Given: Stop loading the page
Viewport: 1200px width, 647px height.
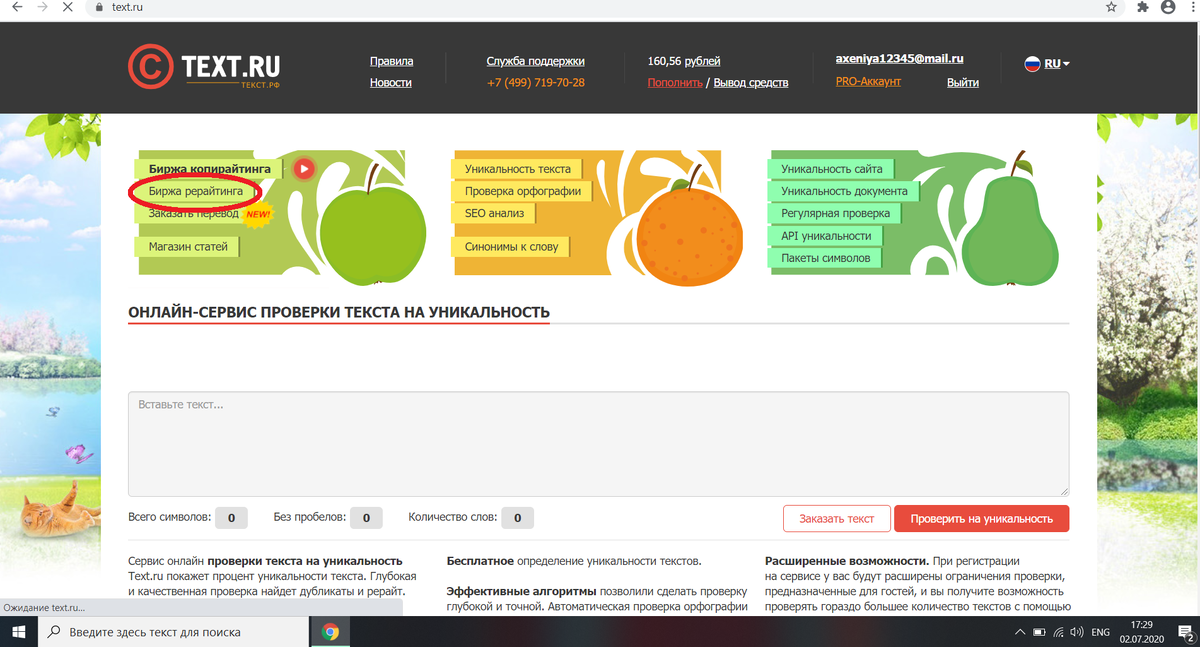Looking at the screenshot, I should (68, 6).
